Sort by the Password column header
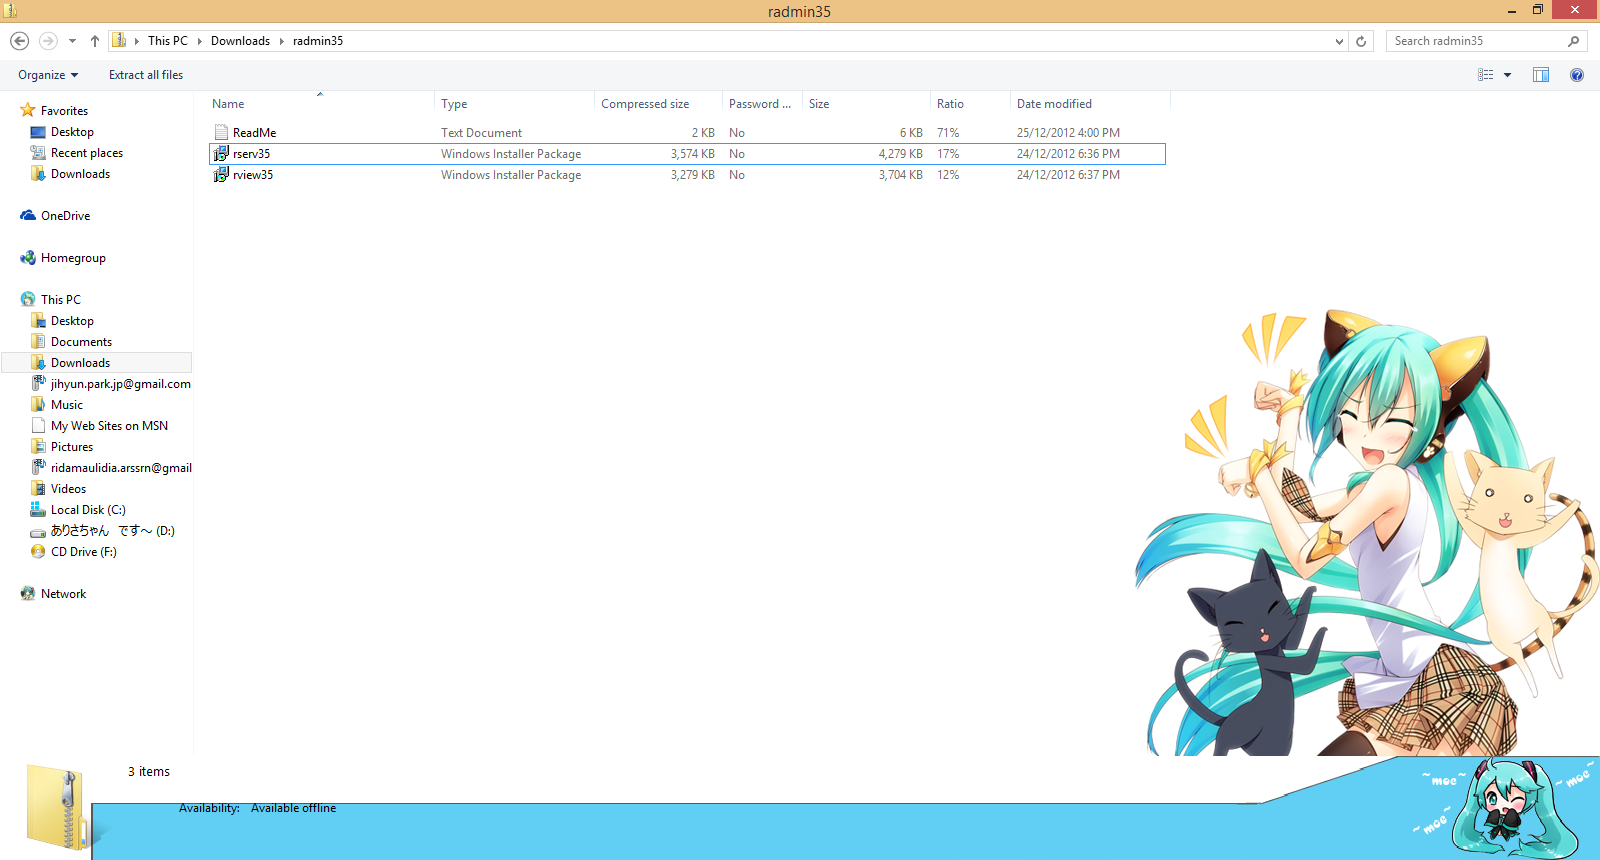1600x860 pixels. [x=762, y=104]
